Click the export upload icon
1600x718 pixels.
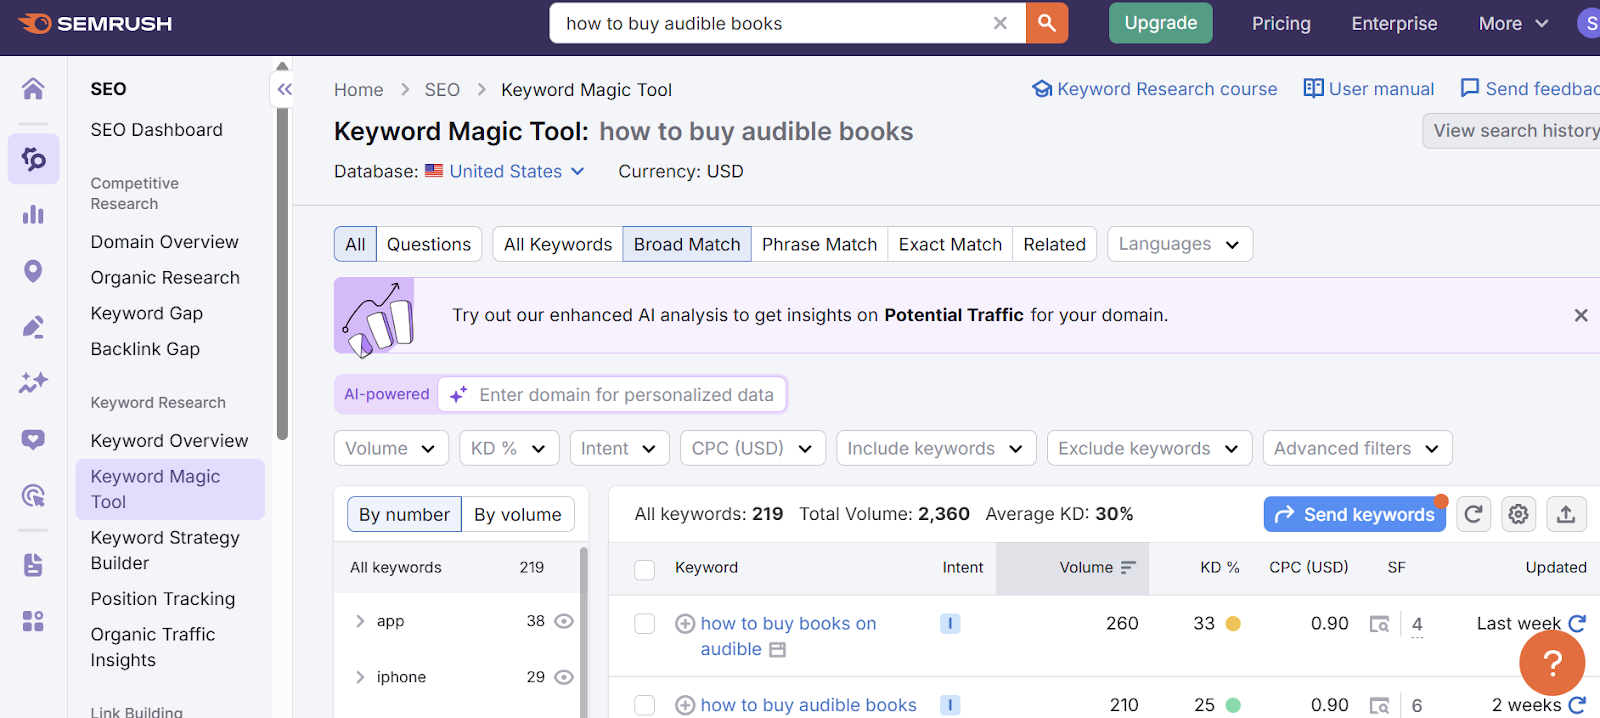pyautogui.click(x=1565, y=514)
